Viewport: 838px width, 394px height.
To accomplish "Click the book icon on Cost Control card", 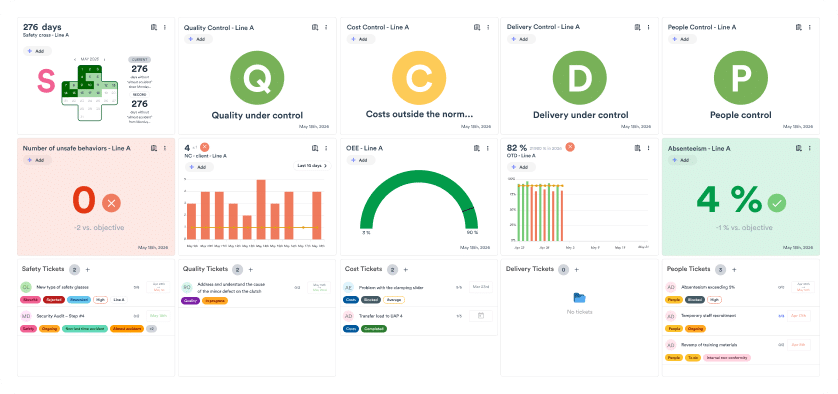I will pyautogui.click(x=476, y=27).
